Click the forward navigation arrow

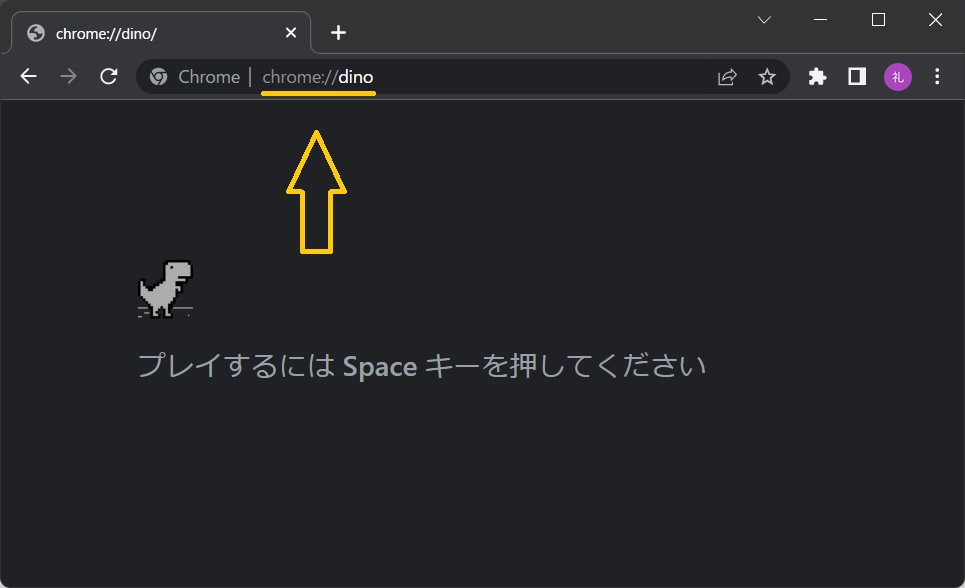(68, 76)
